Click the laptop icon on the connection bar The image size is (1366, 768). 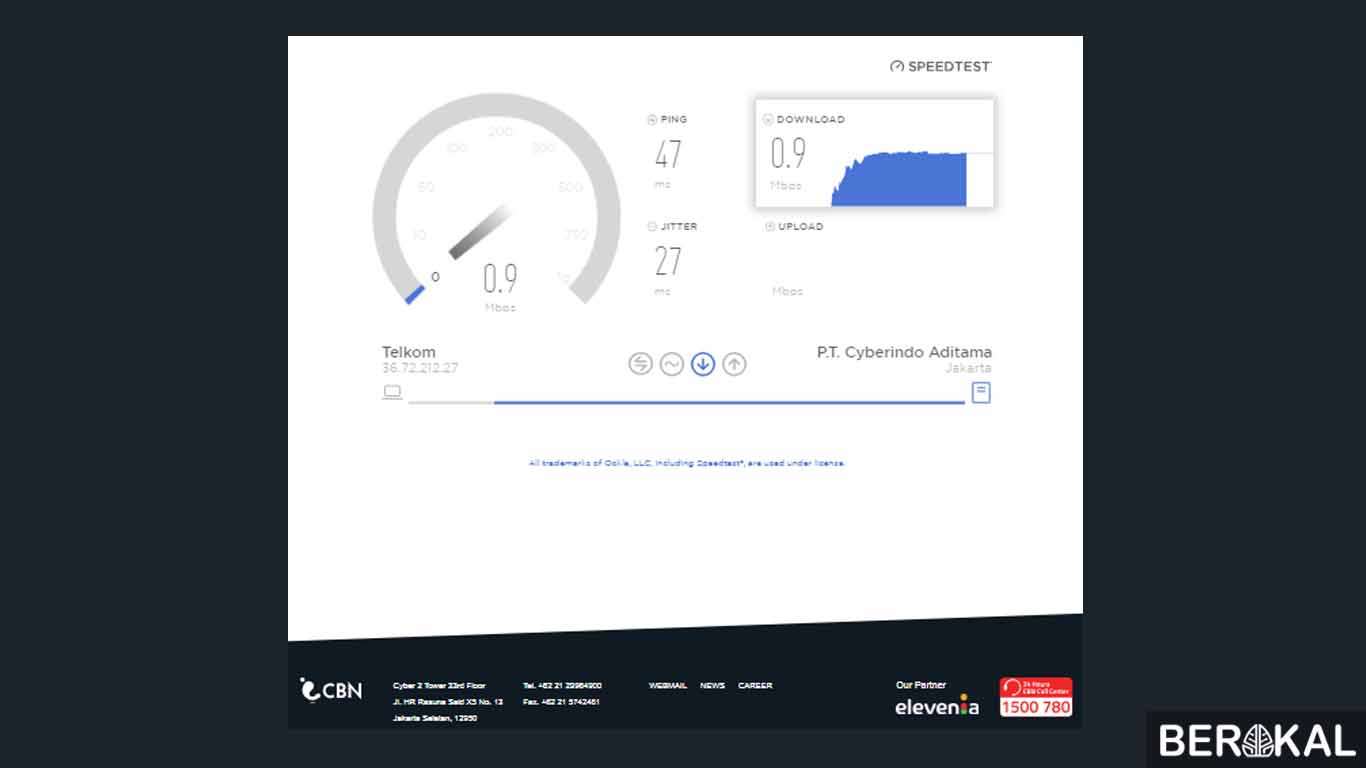[392, 392]
